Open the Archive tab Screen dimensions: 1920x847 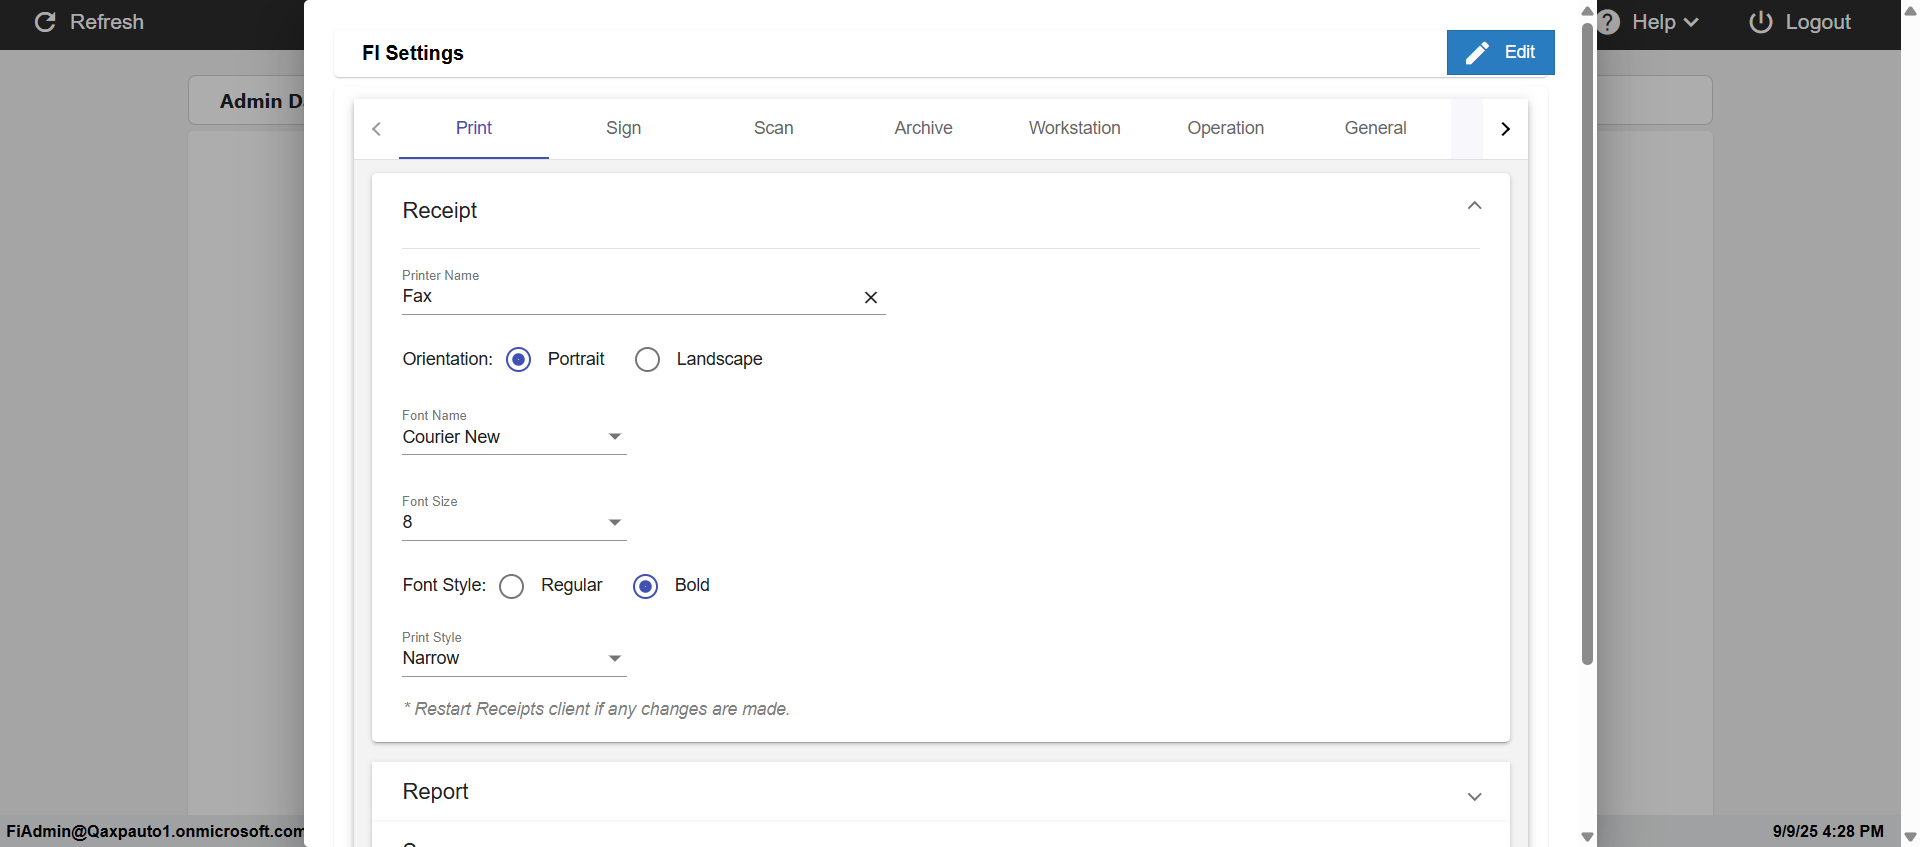(x=923, y=128)
